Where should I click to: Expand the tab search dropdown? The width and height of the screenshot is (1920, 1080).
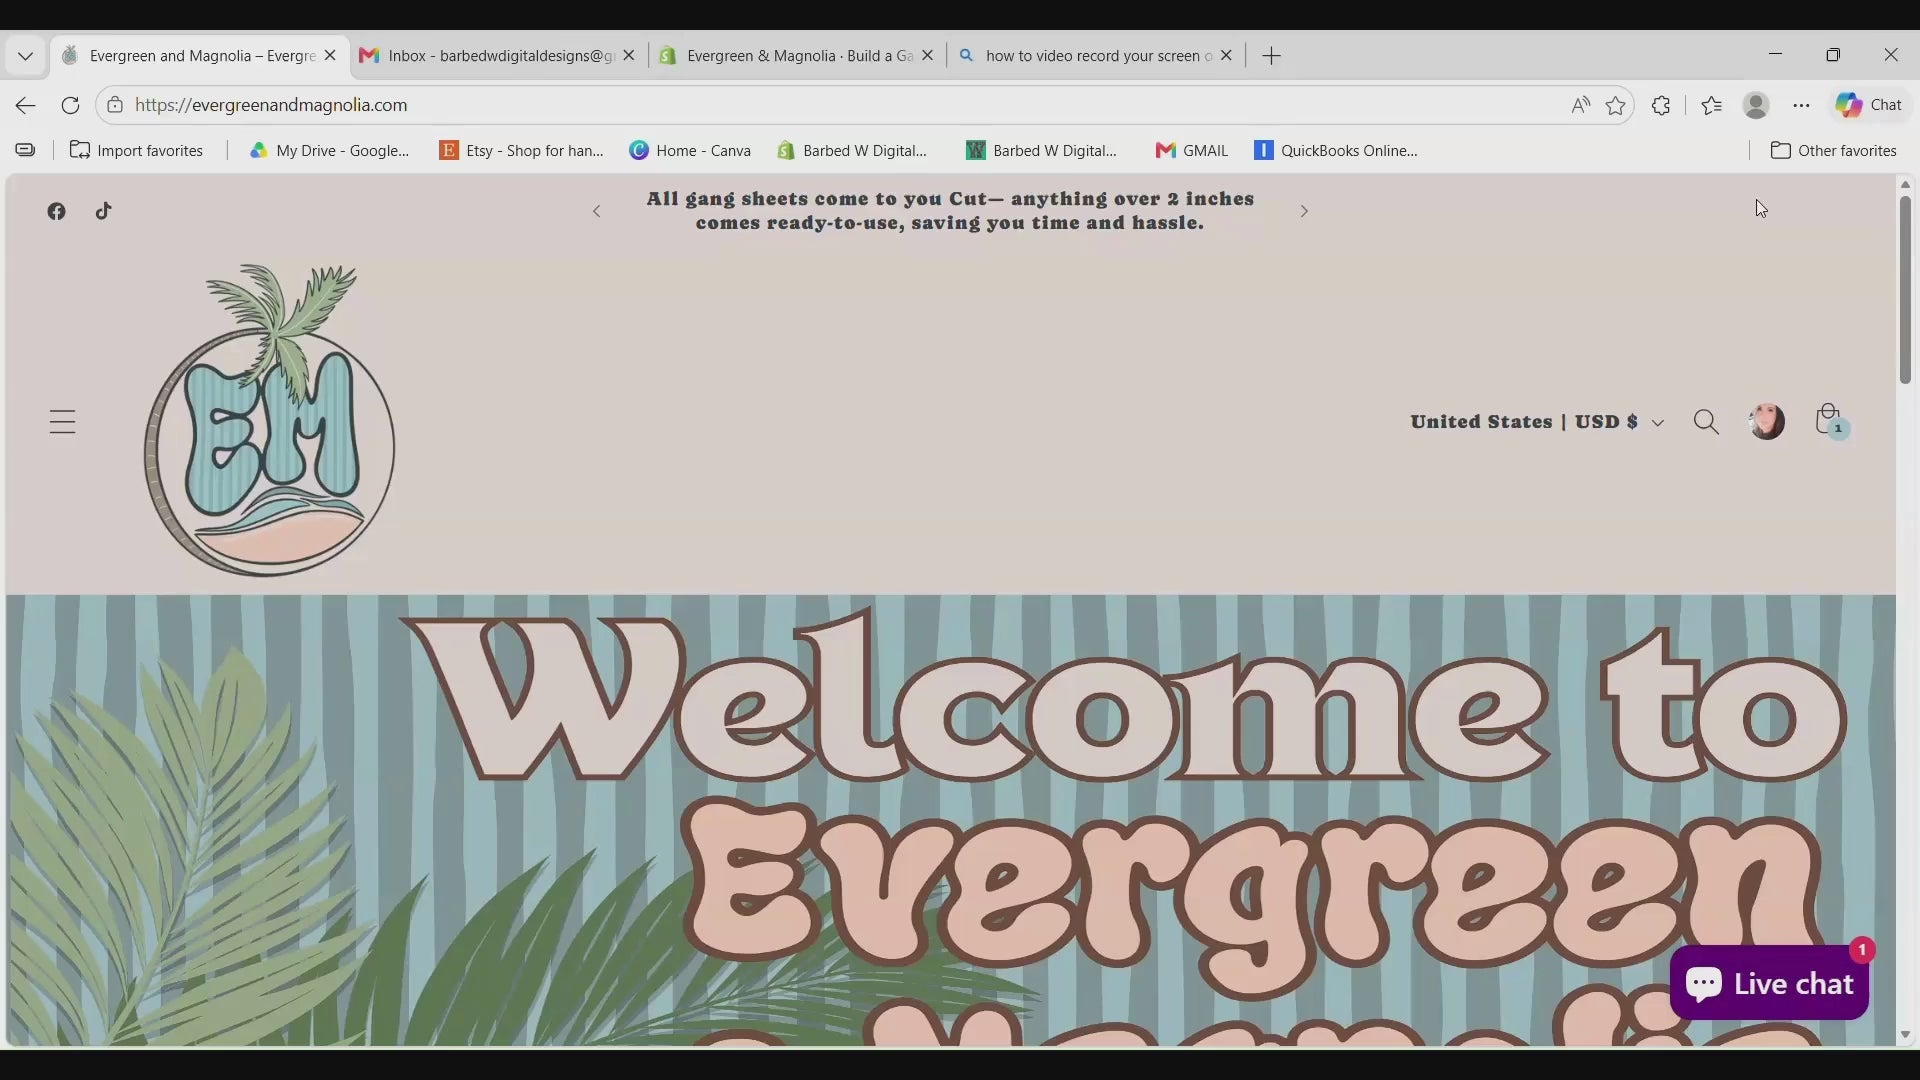point(26,56)
